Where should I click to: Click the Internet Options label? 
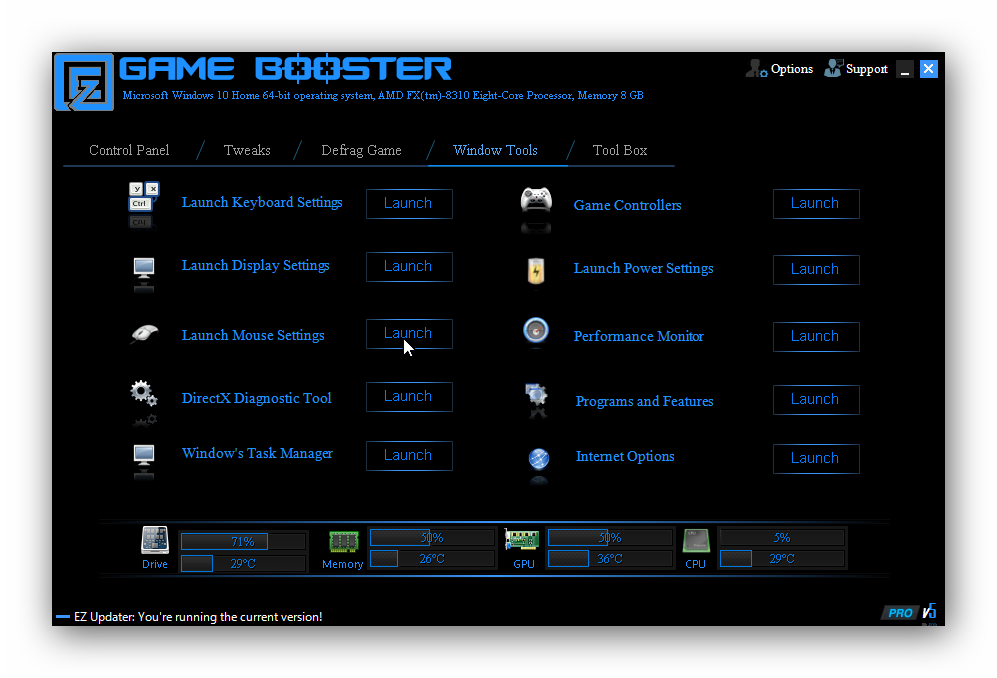point(625,456)
